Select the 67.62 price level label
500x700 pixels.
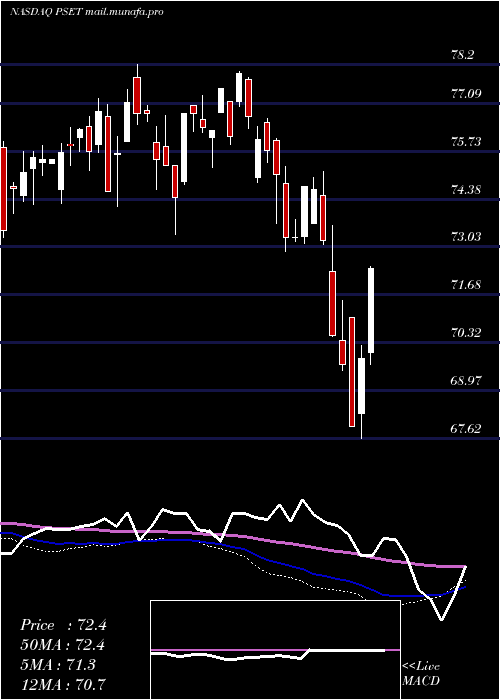467,429
